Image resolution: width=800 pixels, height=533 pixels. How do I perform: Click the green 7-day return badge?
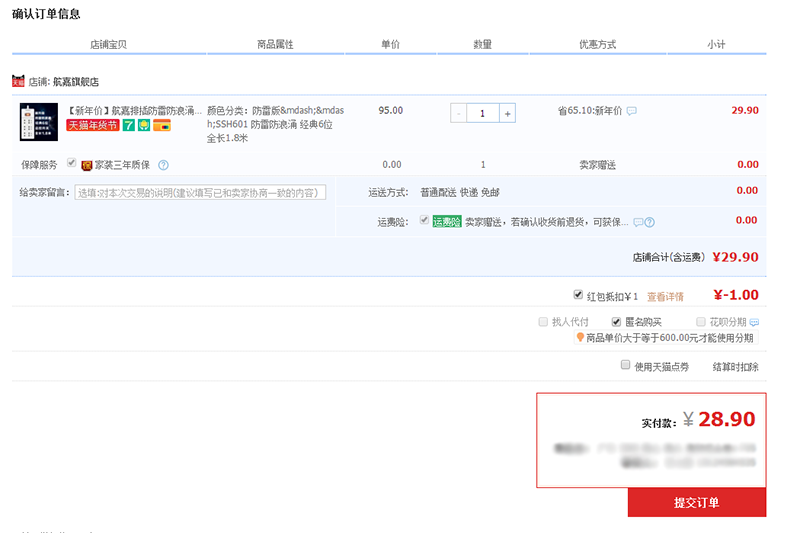click(129, 125)
